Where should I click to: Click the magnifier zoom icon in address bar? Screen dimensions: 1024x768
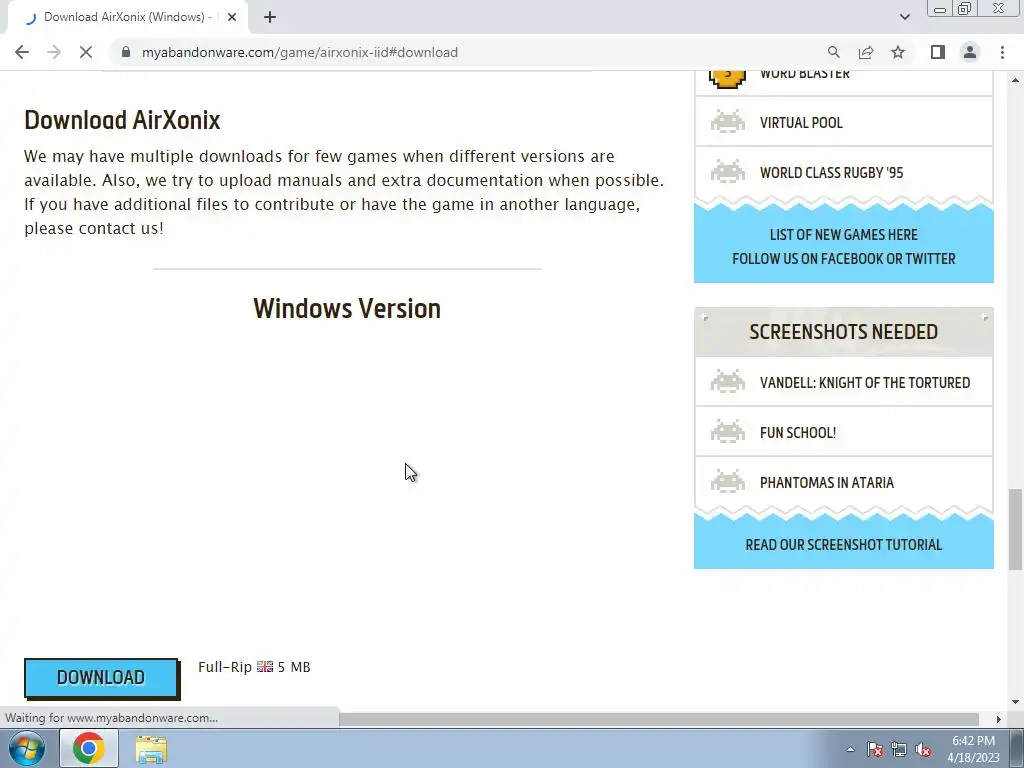[x=833, y=52]
